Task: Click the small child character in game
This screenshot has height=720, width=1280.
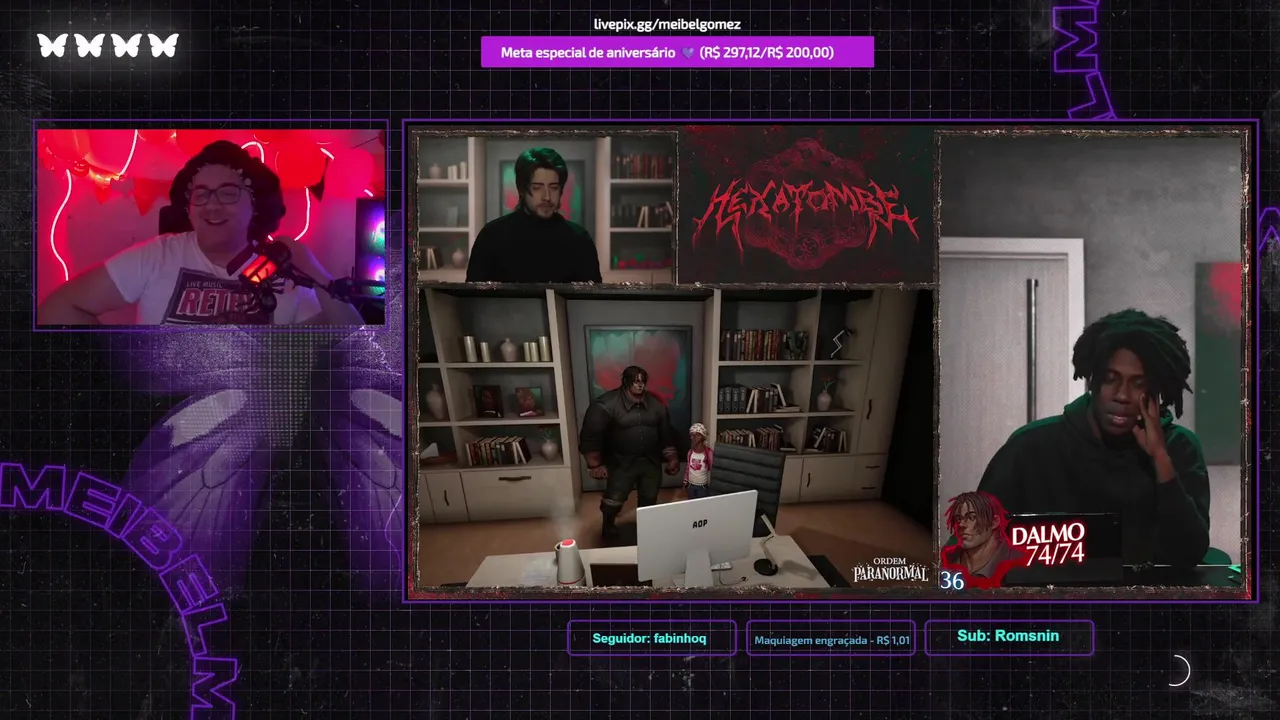Action: [697, 460]
